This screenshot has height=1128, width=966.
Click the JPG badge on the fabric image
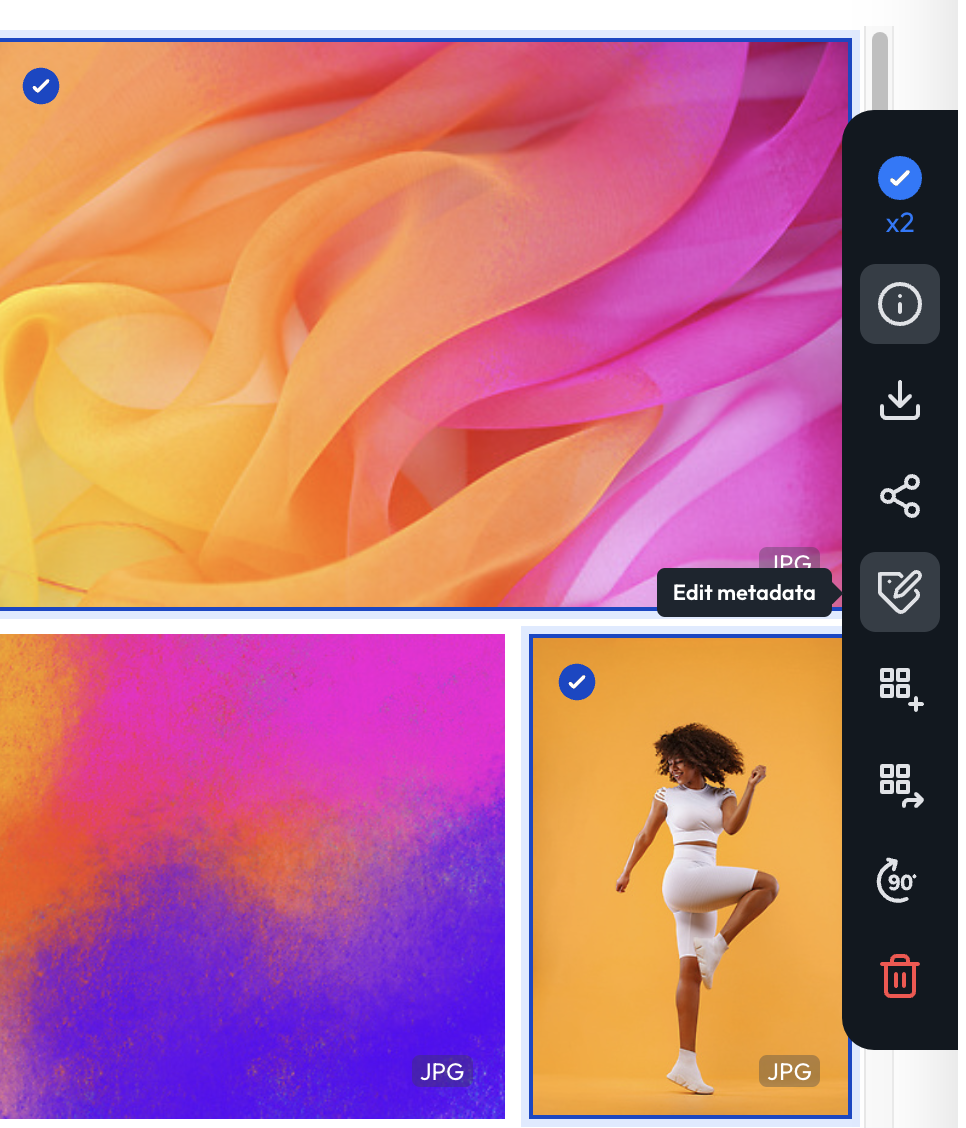pos(789,564)
